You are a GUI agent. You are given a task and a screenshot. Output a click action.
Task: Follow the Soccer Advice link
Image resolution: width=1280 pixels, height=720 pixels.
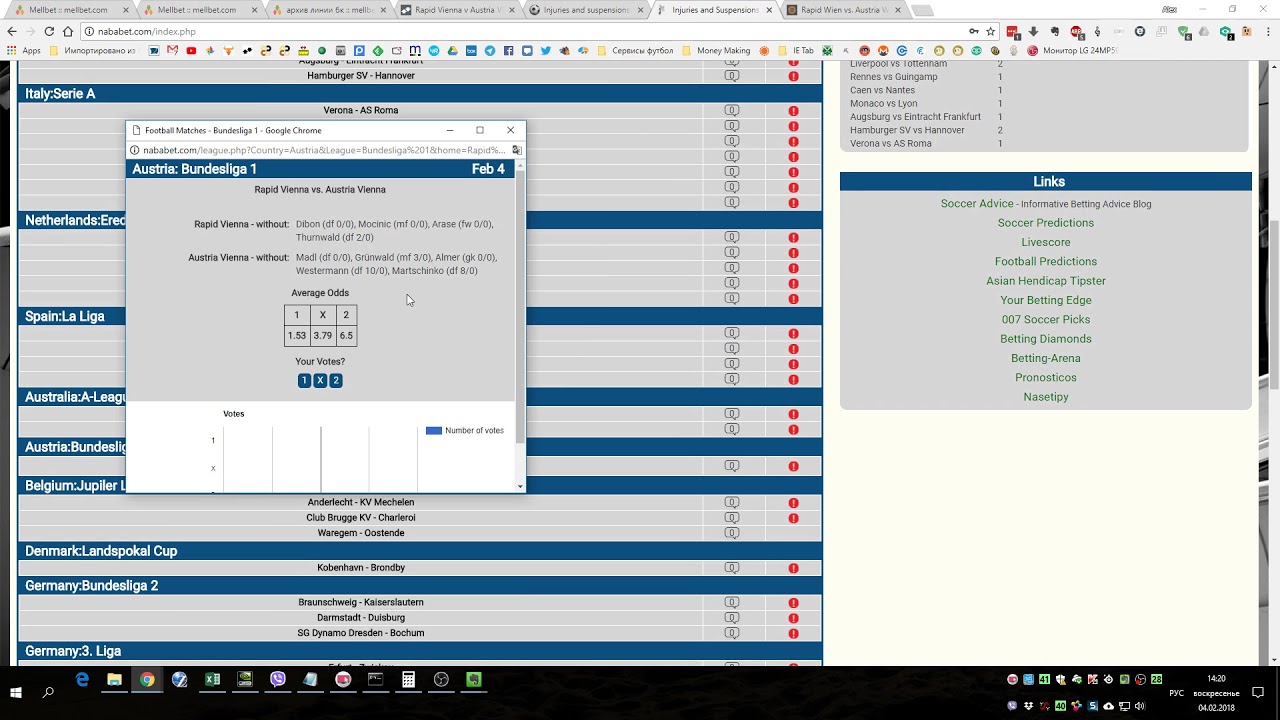point(977,203)
